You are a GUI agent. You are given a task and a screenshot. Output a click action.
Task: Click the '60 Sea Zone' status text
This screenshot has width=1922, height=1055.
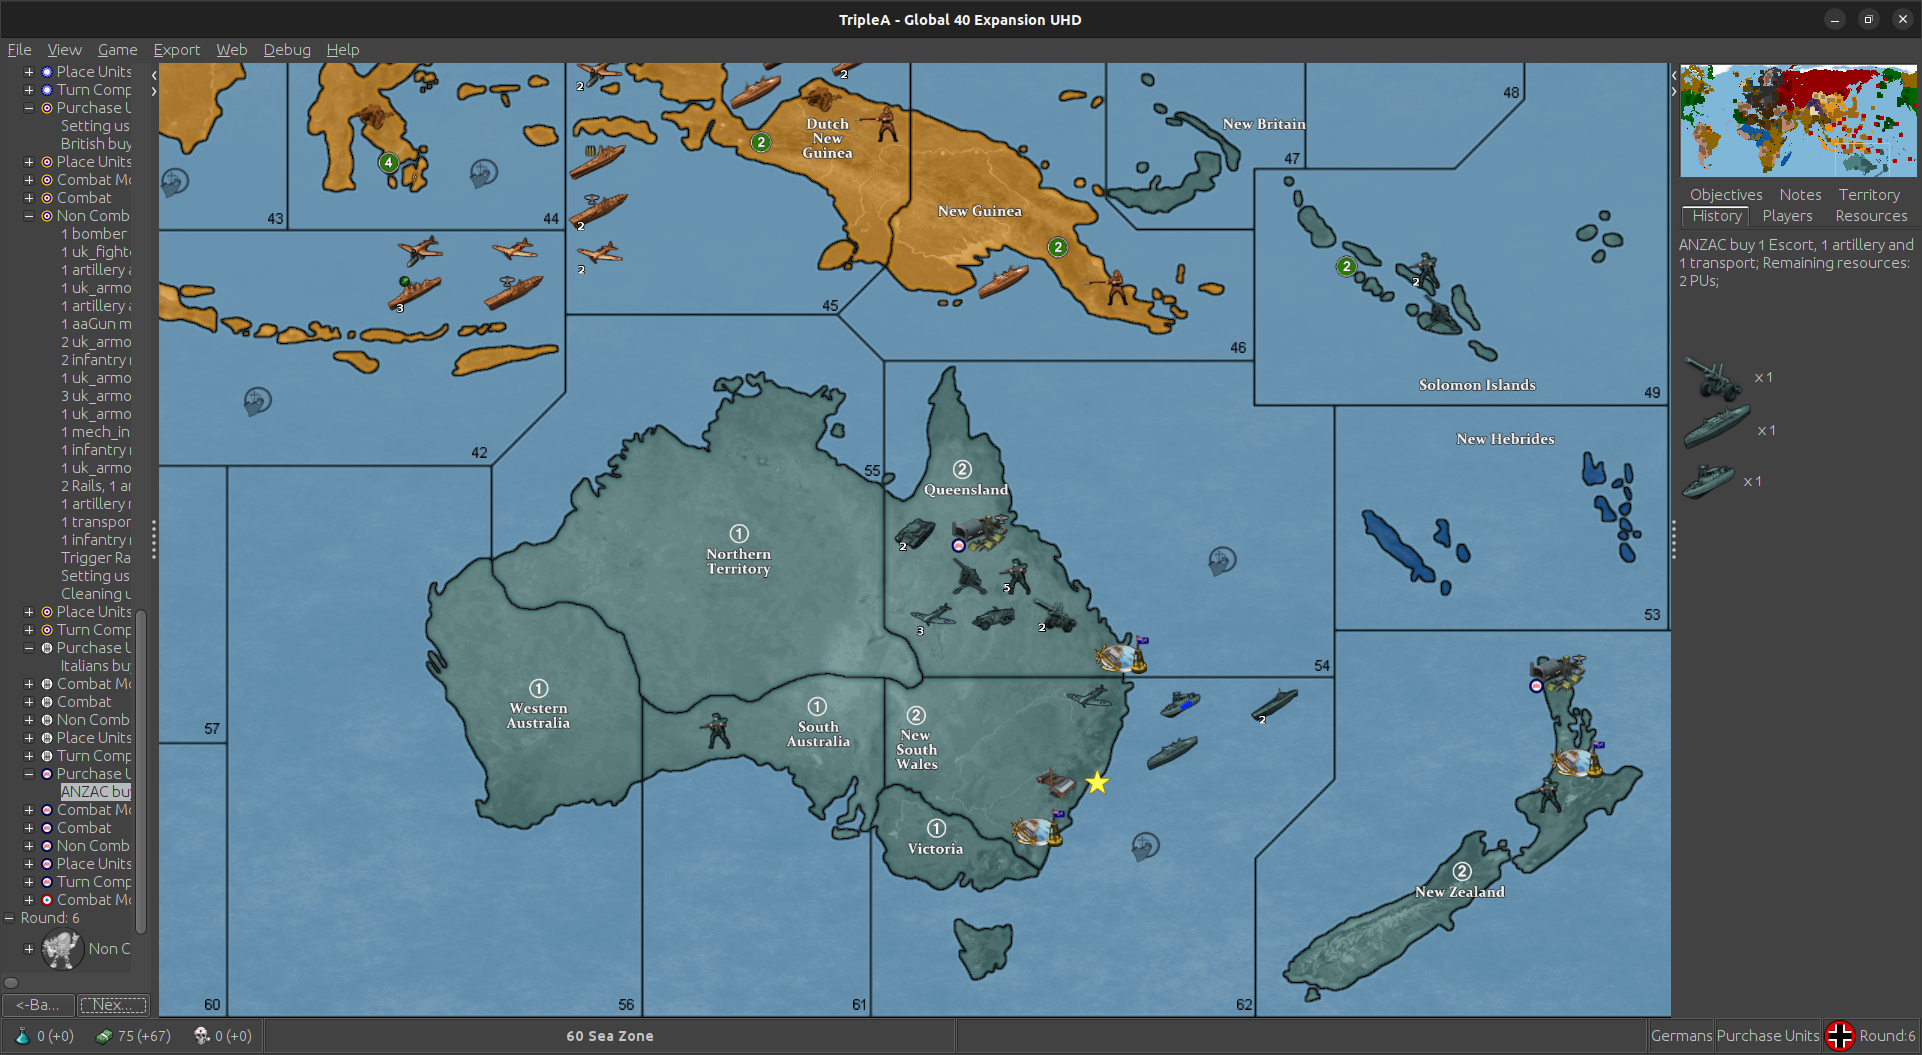[x=610, y=1036]
